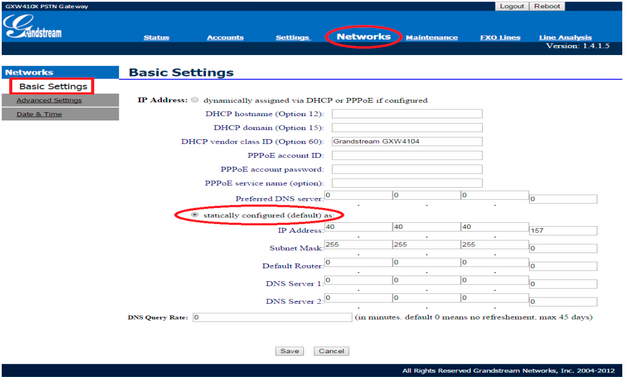Select statically configured radio button
This screenshot has height=377, width=625.
point(195,215)
